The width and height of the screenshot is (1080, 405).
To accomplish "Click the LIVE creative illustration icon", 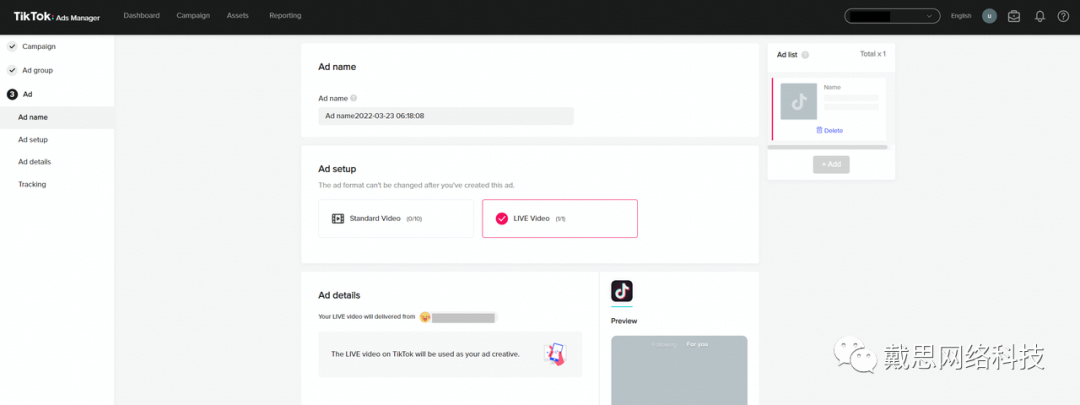I will (x=555, y=354).
